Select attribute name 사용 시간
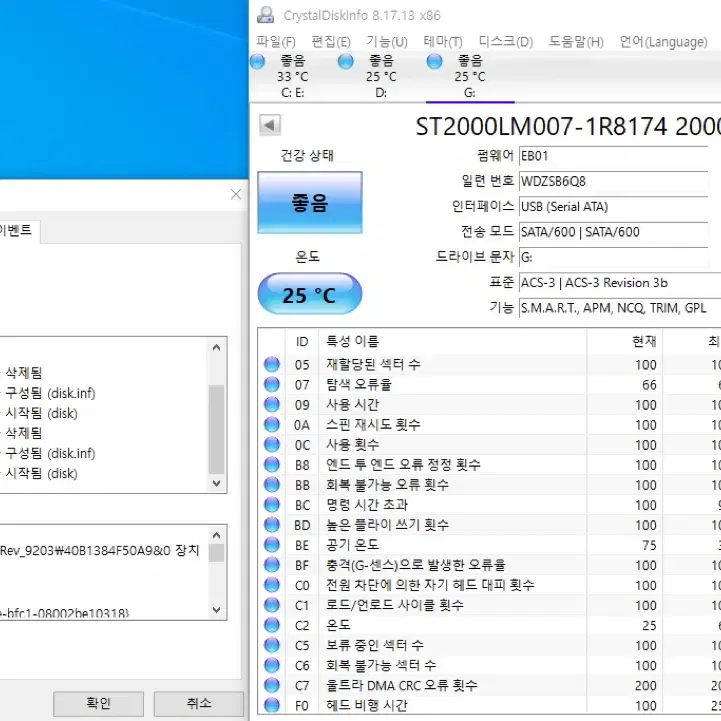This screenshot has width=721, height=721. tap(353, 405)
